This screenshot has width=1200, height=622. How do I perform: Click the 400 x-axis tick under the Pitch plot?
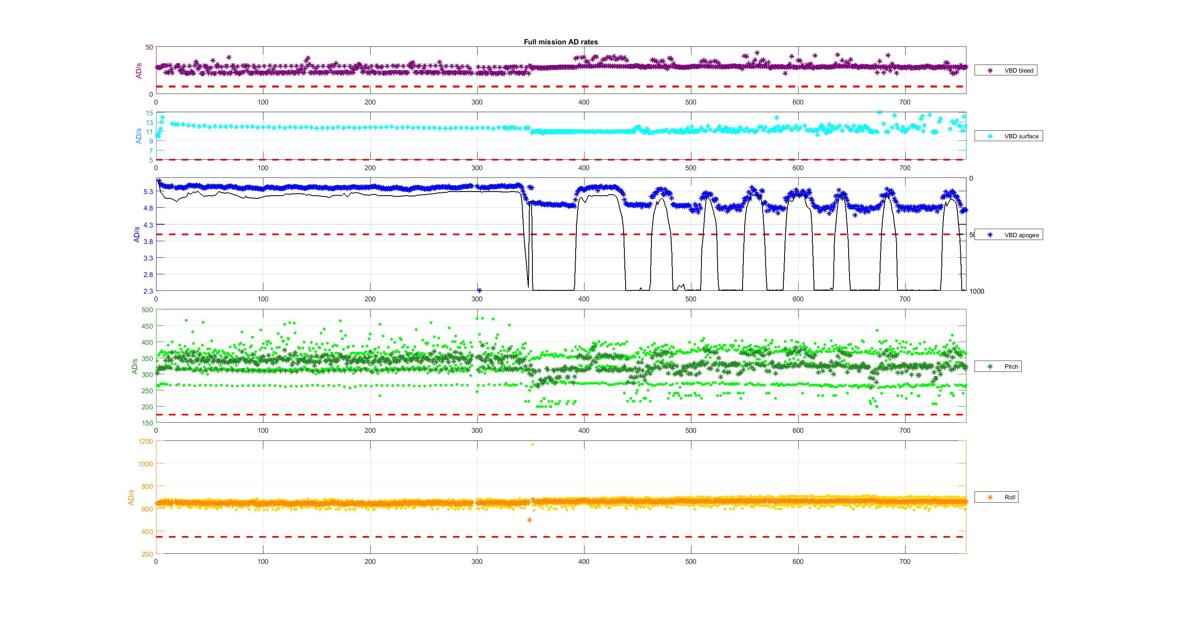coord(584,430)
